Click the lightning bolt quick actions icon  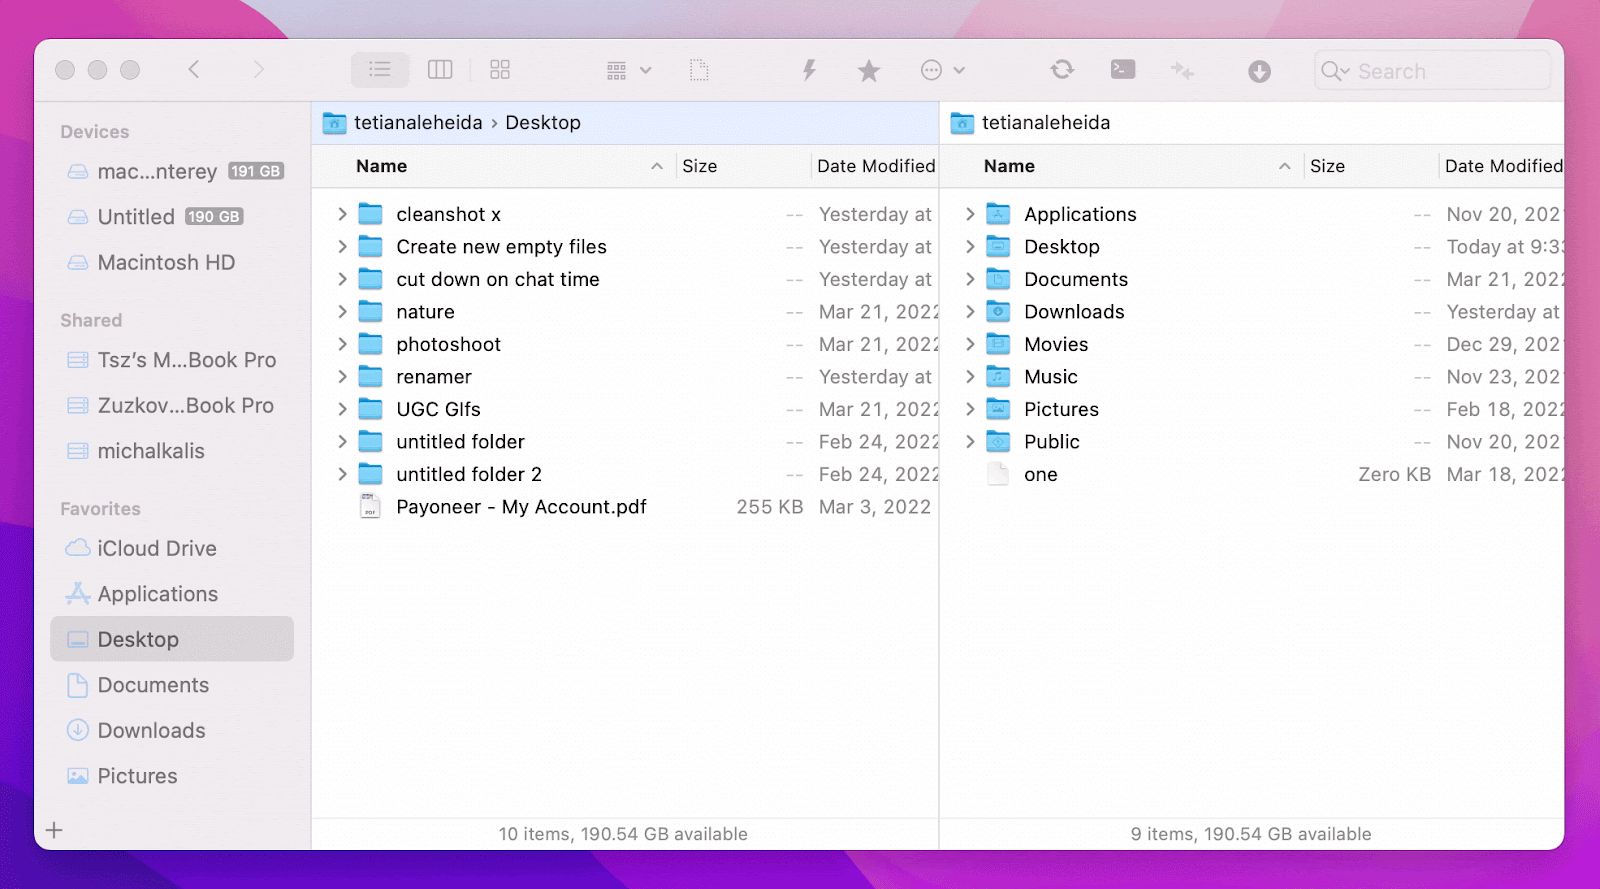tap(809, 70)
